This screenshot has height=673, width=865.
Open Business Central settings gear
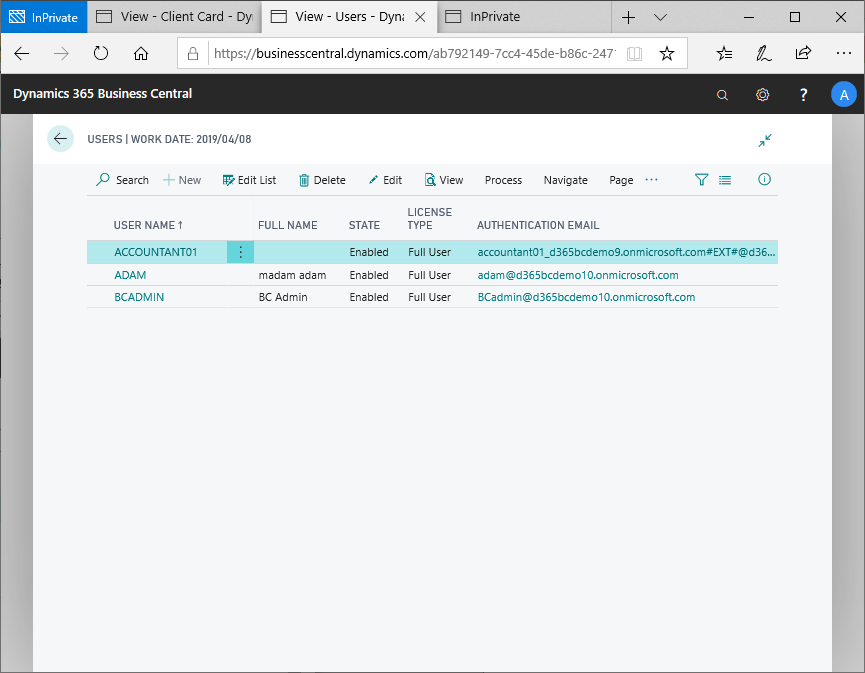tap(762, 94)
